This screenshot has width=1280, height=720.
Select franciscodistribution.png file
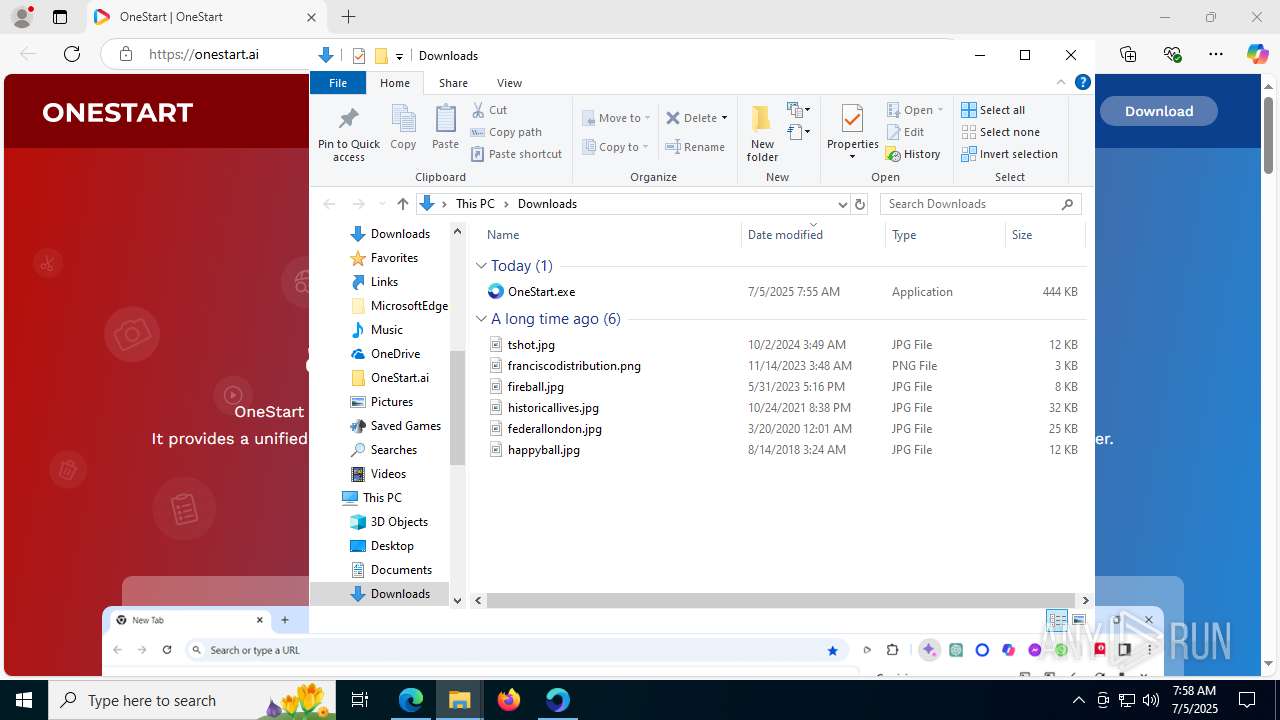point(574,366)
